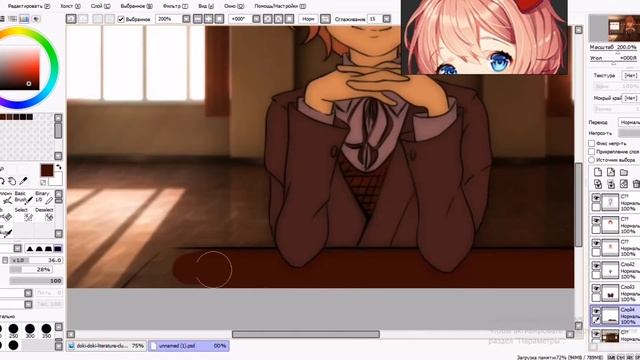Open the 200% zoom dropdown
This screenshot has height=360, width=640.
[x=186, y=19]
